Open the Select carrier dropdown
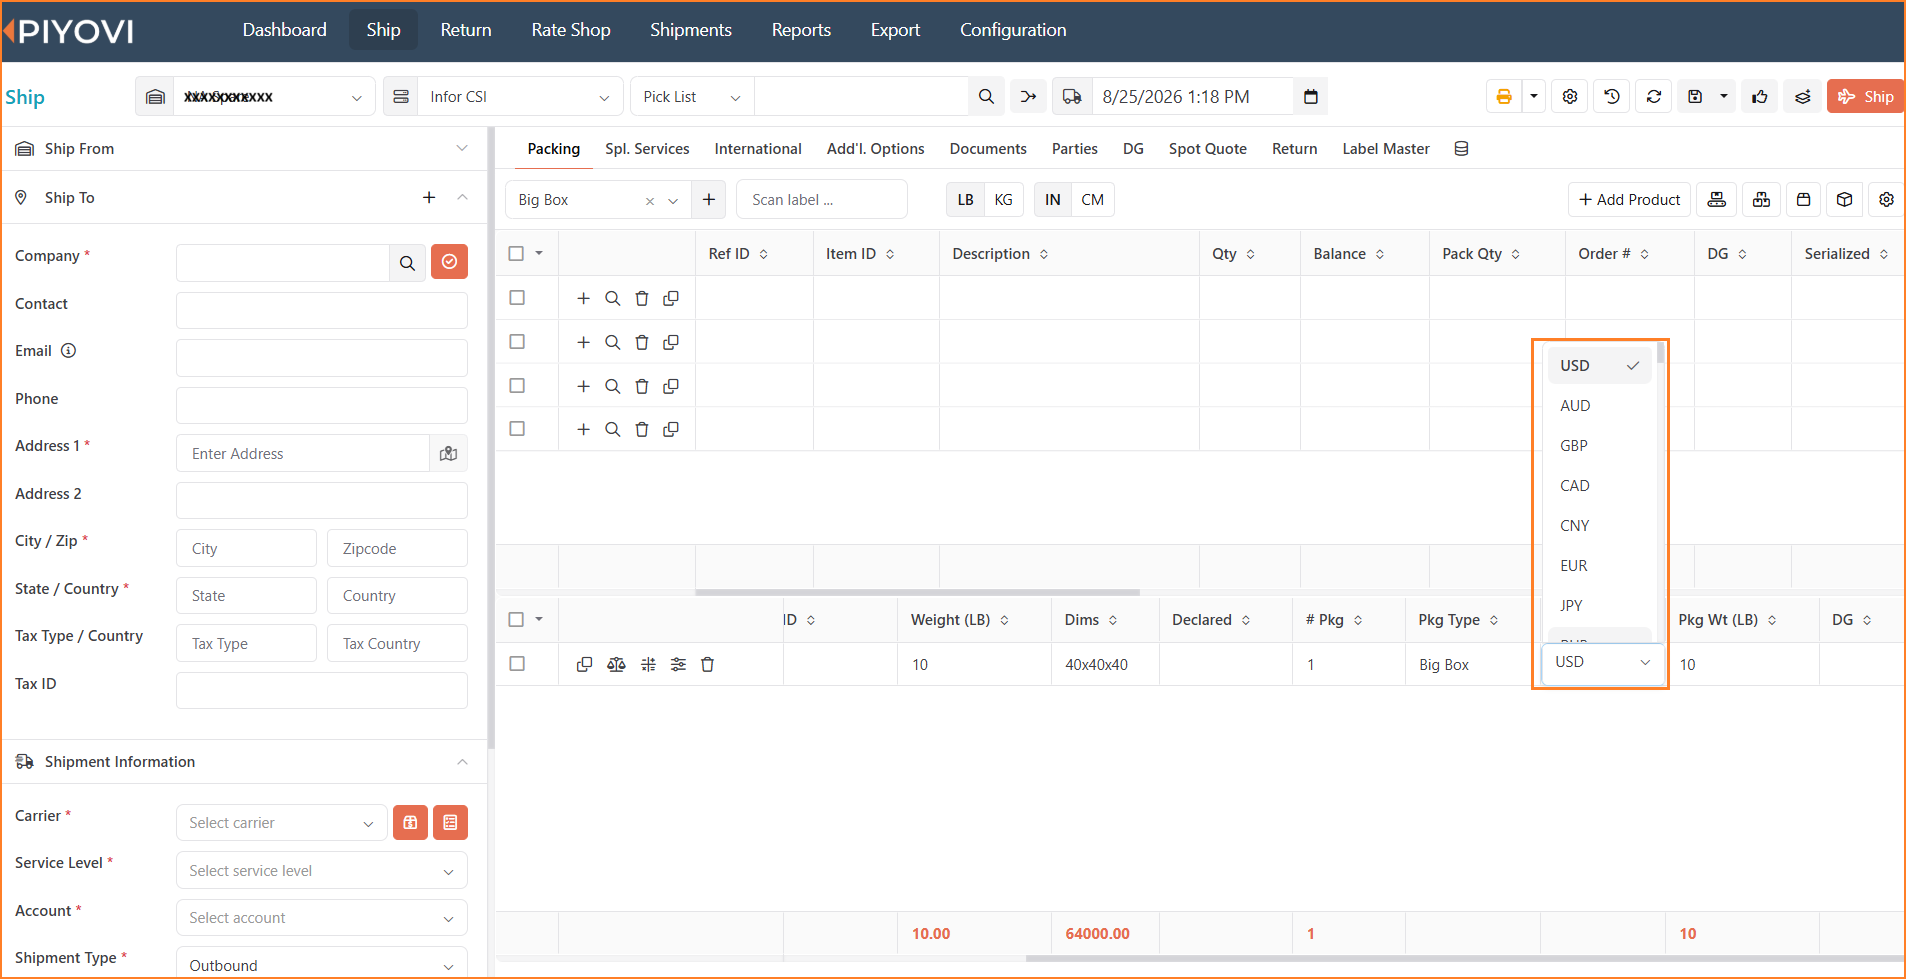Viewport: 1906px width, 979px height. tap(282, 823)
